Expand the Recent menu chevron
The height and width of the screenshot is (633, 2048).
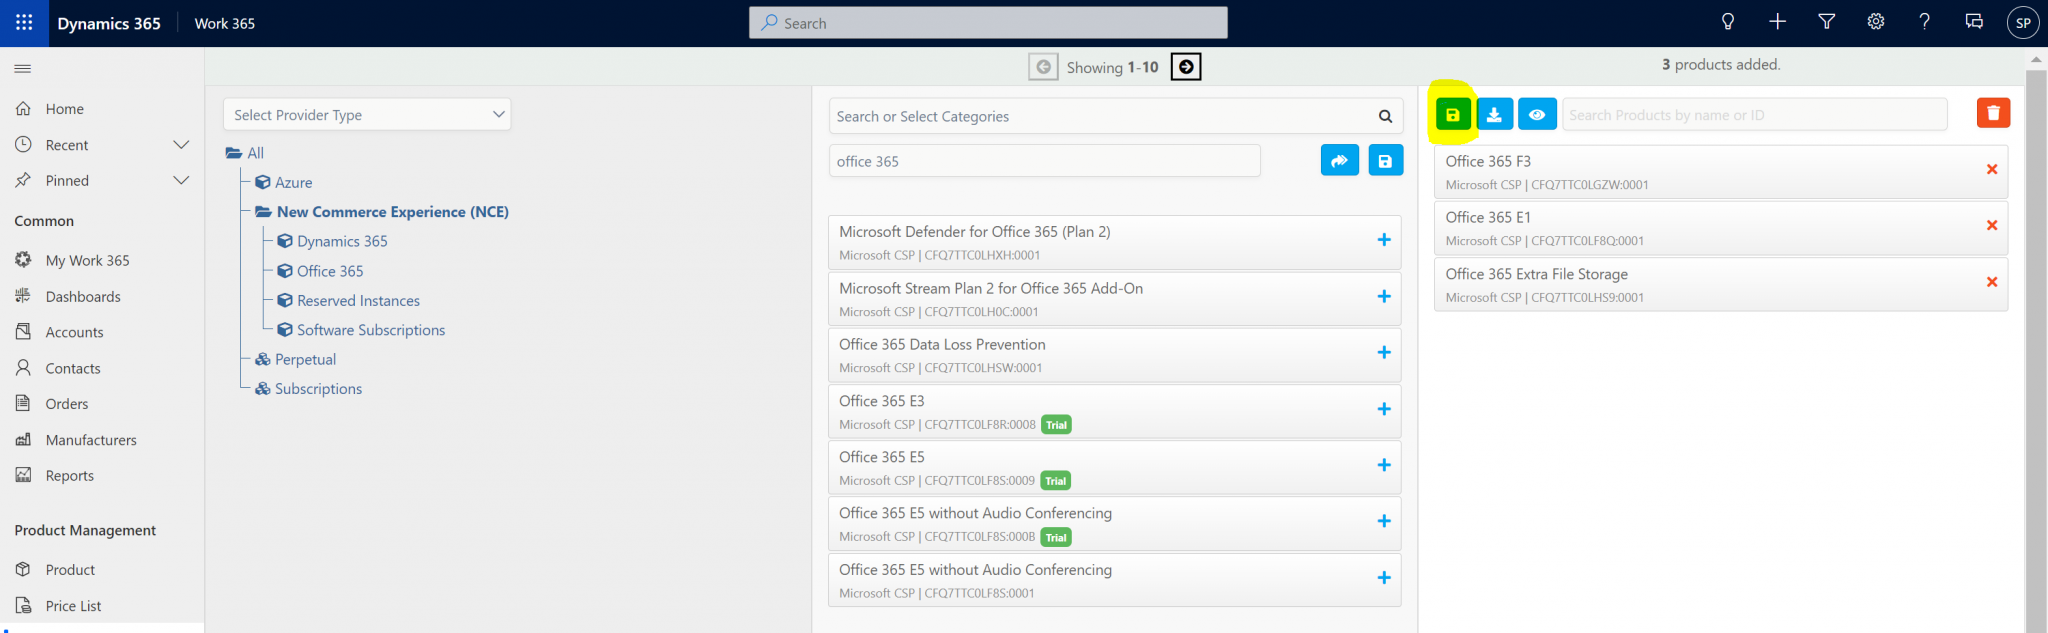(x=181, y=145)
